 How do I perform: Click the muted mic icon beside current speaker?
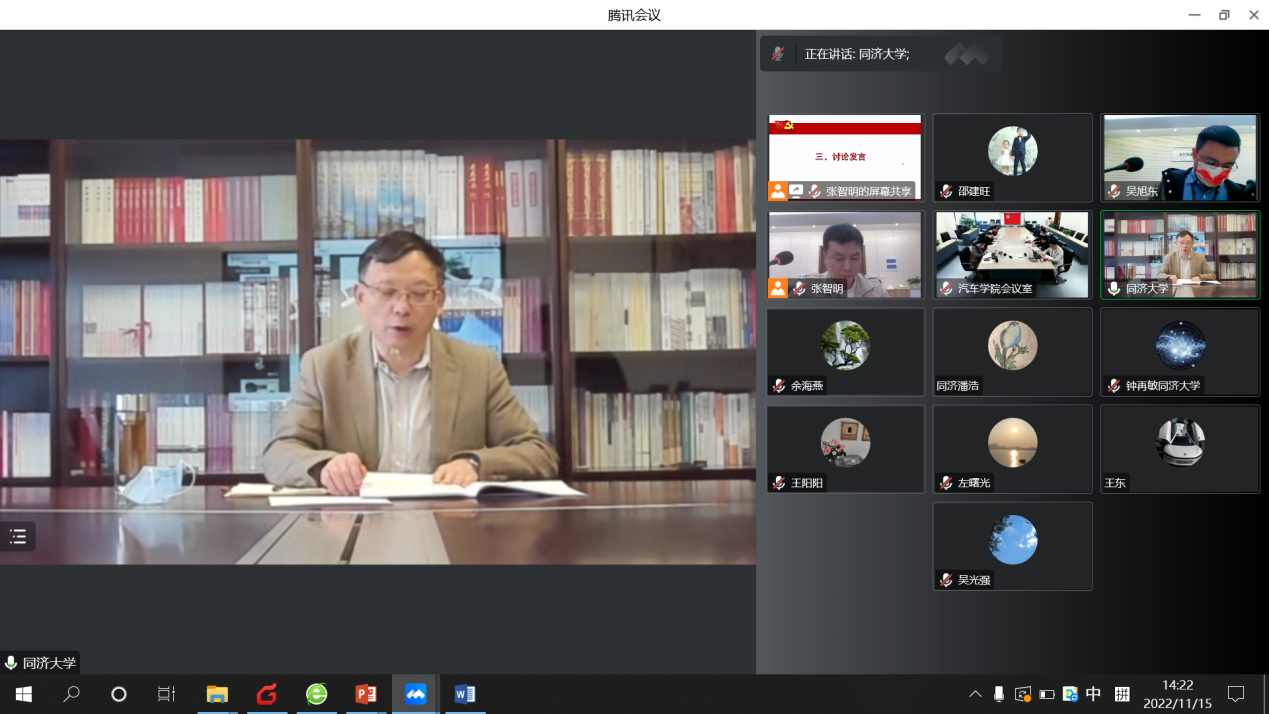[x=778, y=54]
